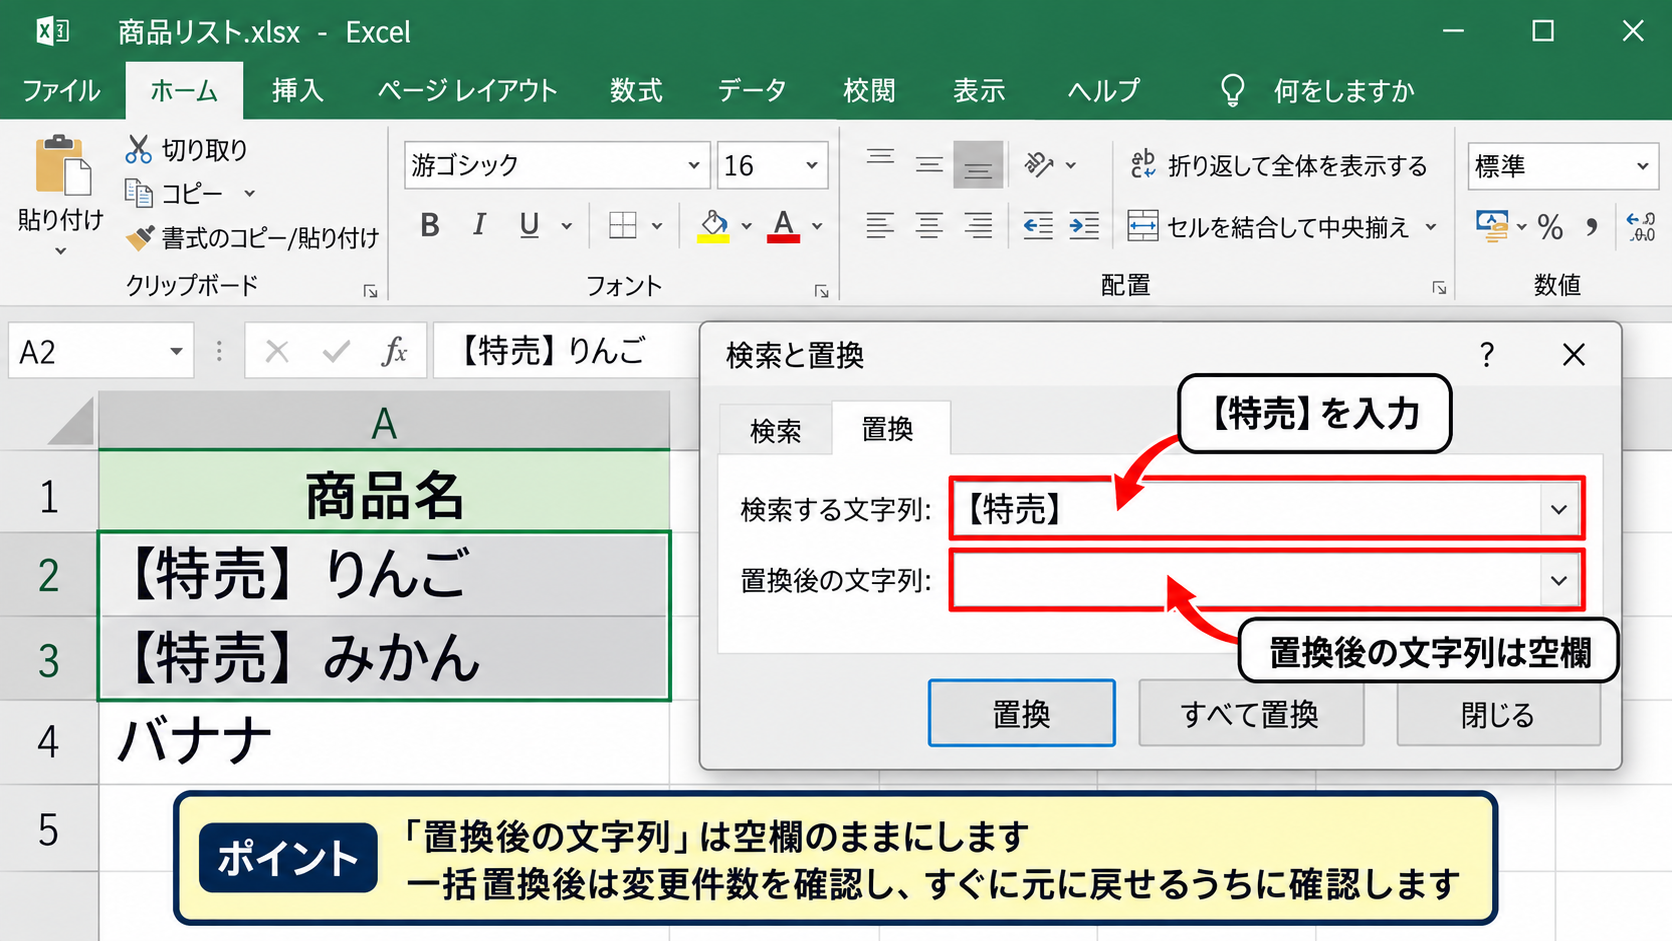
Task: Select cell containing バナナ
Action: [384, 742]
